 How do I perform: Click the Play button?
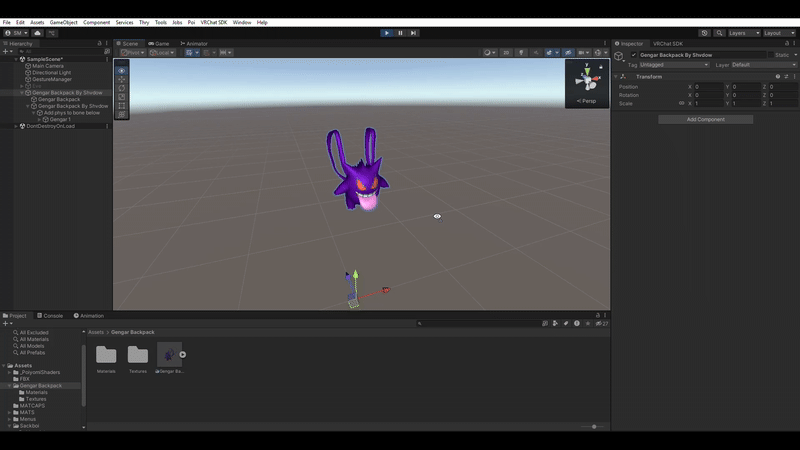tap(387, 33)
